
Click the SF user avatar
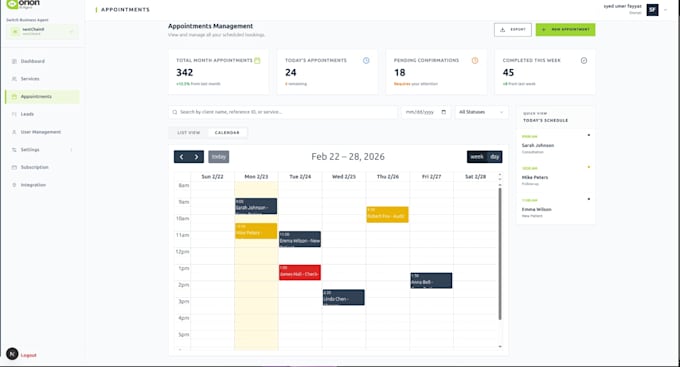pyautogui.click(x=652, y=10)
